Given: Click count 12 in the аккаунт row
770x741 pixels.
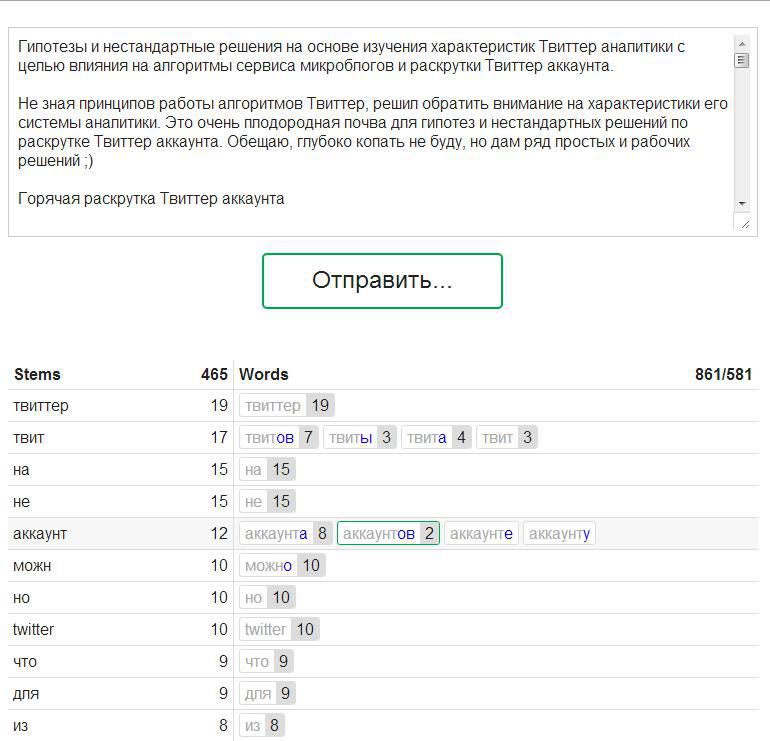Looking at the screenshot, I should pos(219,533).
